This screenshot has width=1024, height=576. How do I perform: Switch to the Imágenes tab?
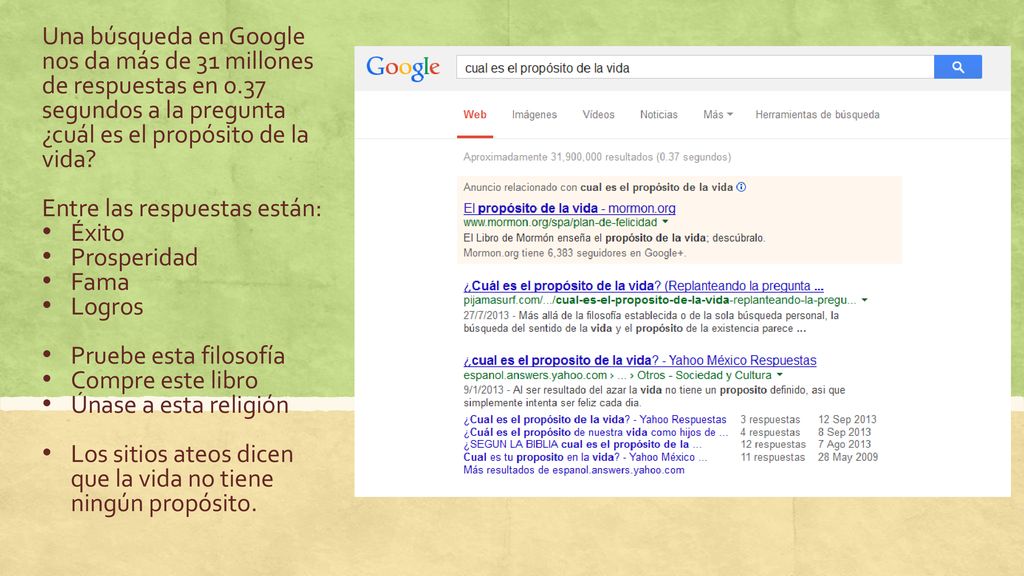click(x=534, y=114)
